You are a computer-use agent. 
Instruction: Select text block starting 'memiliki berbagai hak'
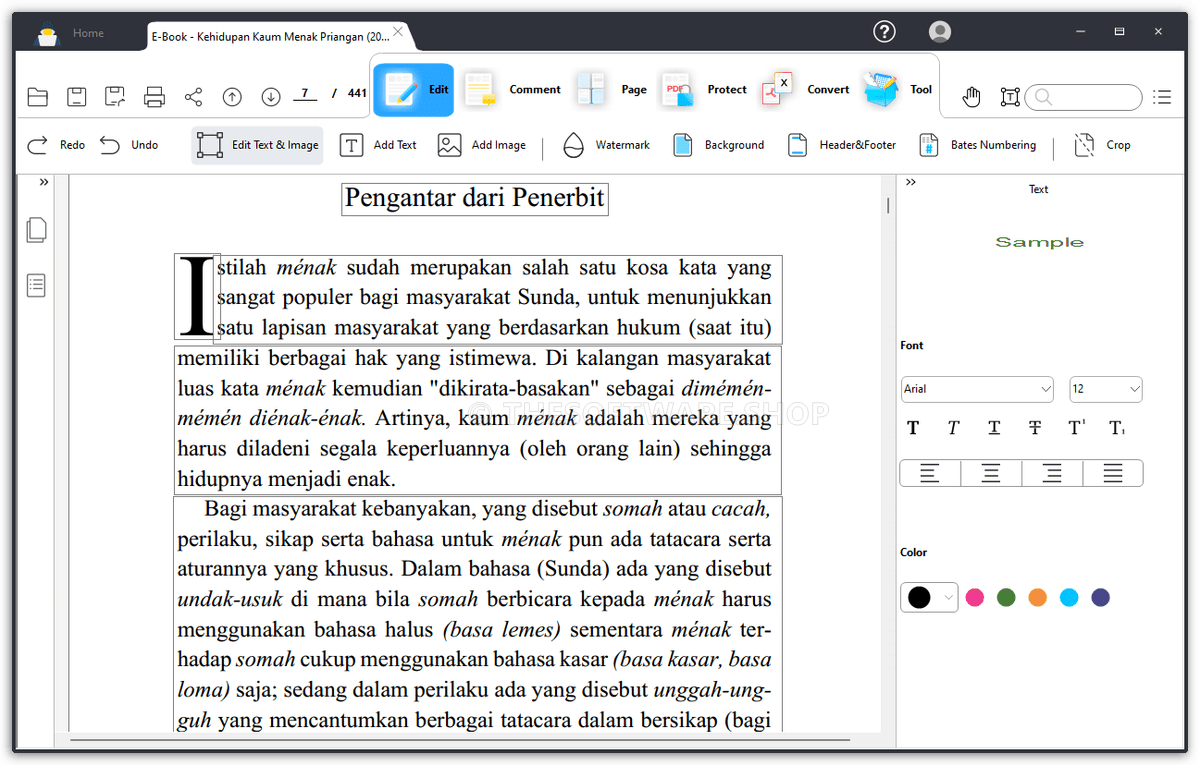pyautogui.click(x=477, y=419)
